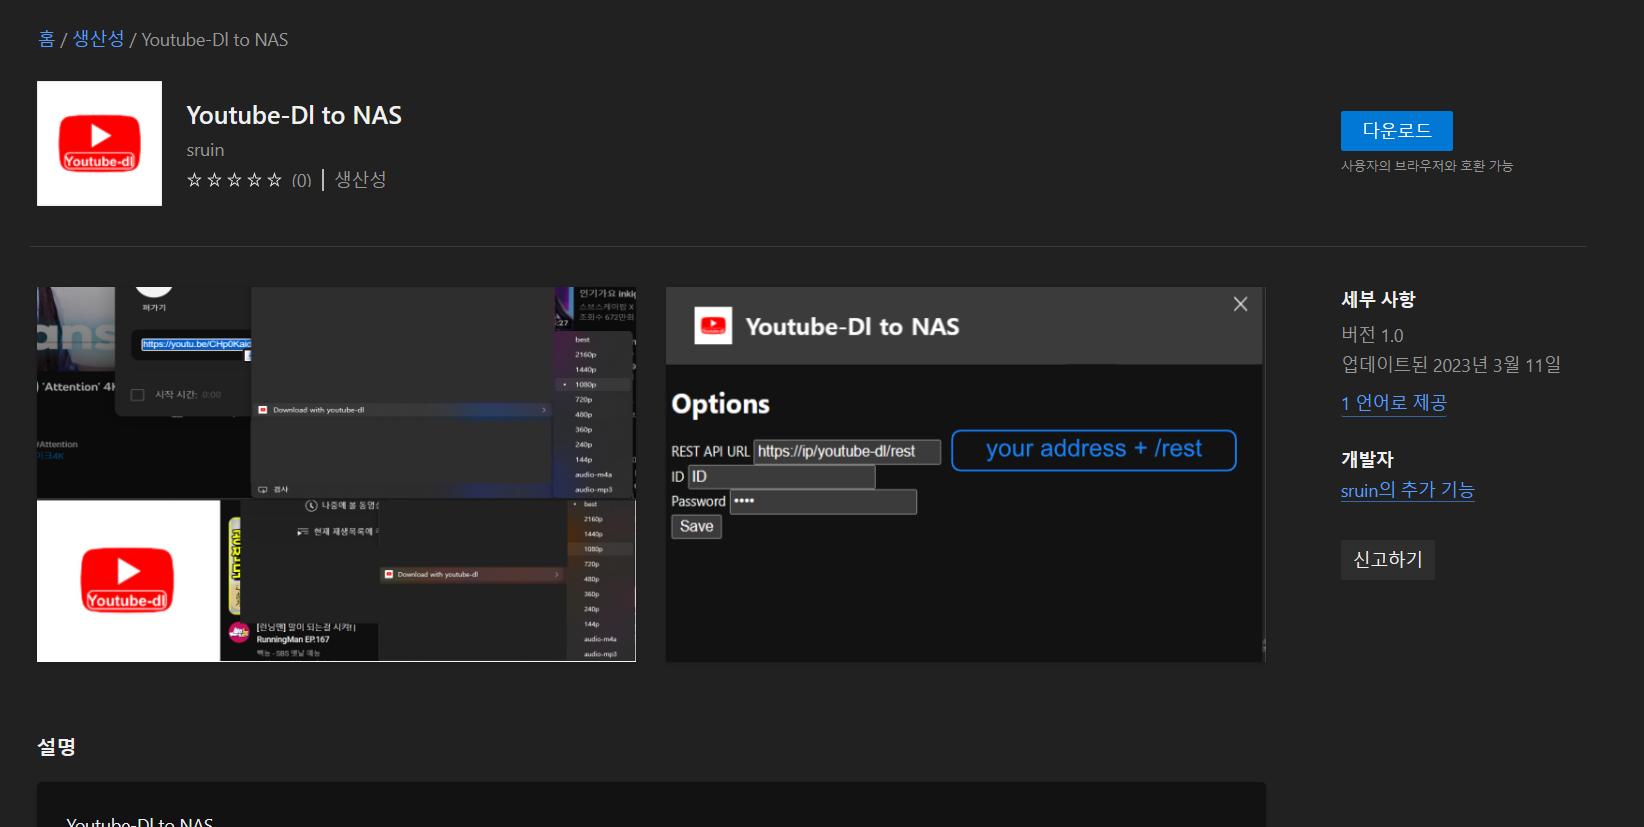
Task: Click the 'your address + /rest' hint box
Action: tap(1093, 450)
